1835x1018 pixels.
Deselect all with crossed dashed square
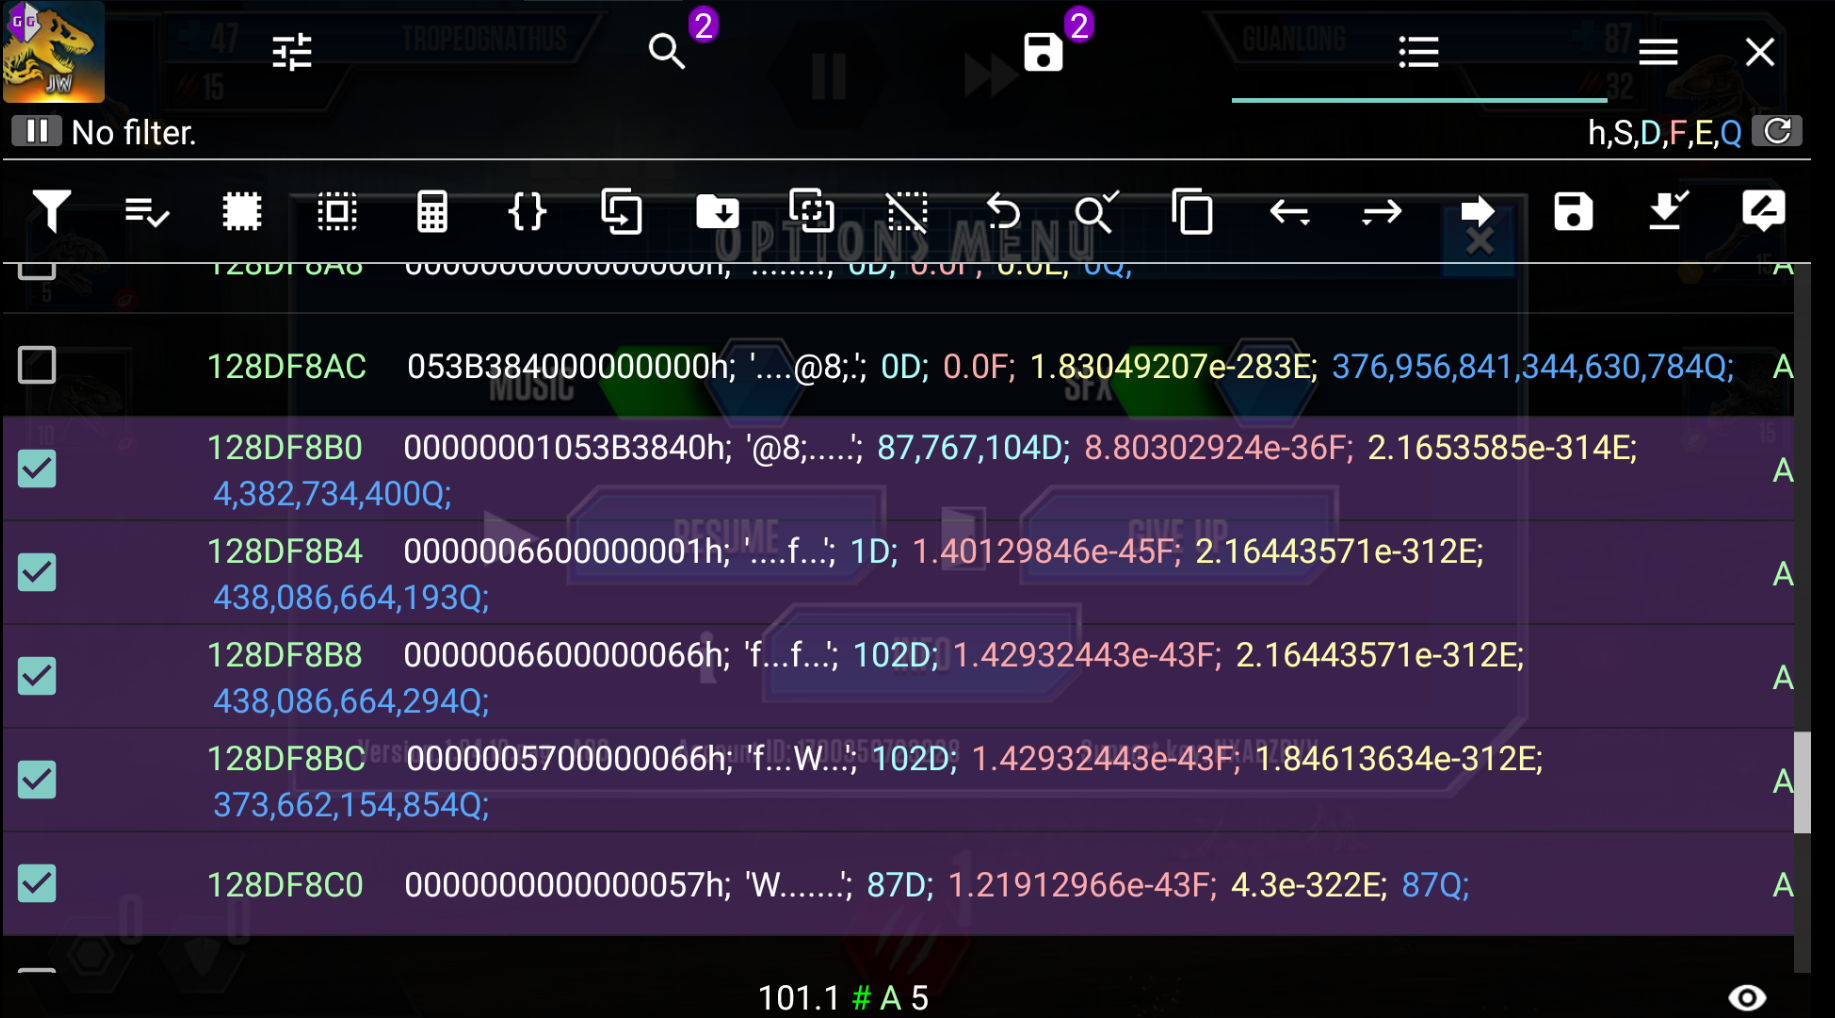(907, 212)
